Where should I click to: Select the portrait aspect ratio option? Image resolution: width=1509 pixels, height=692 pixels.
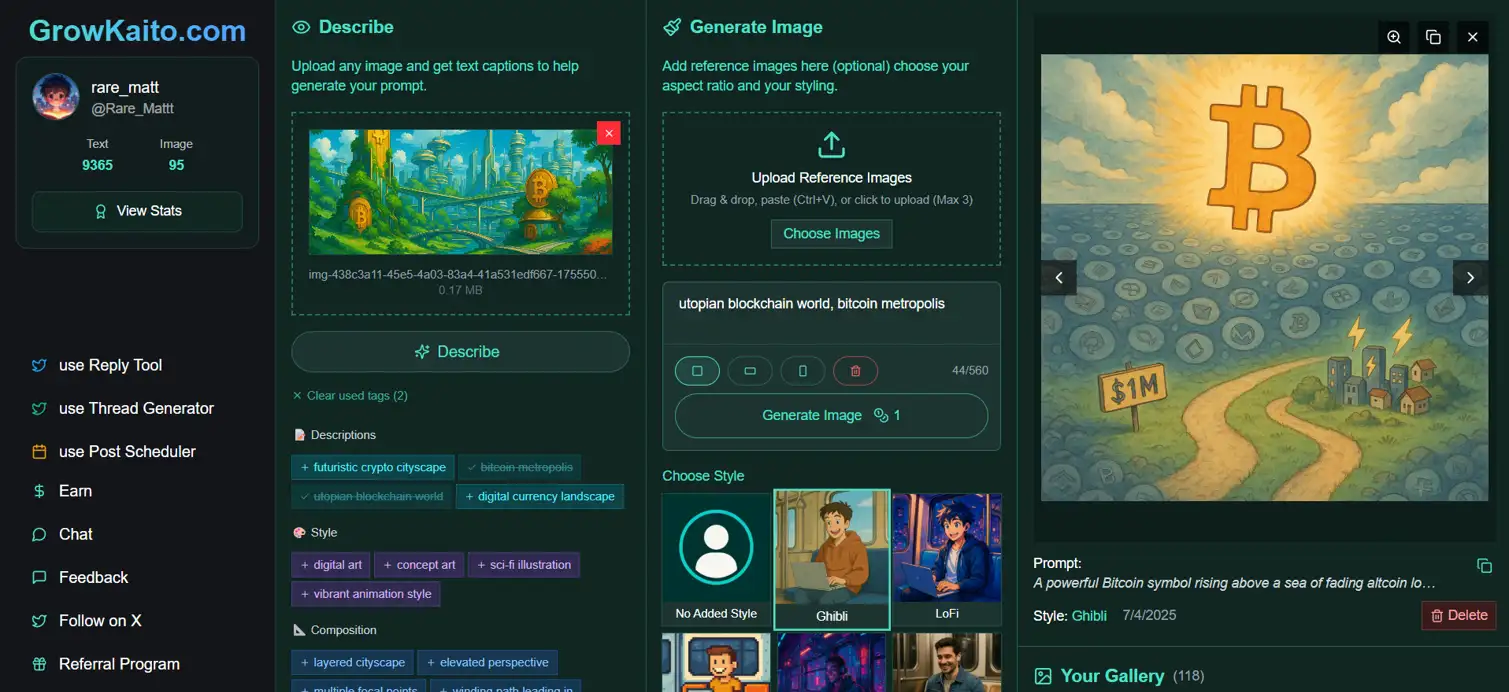click(x=802, y=371)
